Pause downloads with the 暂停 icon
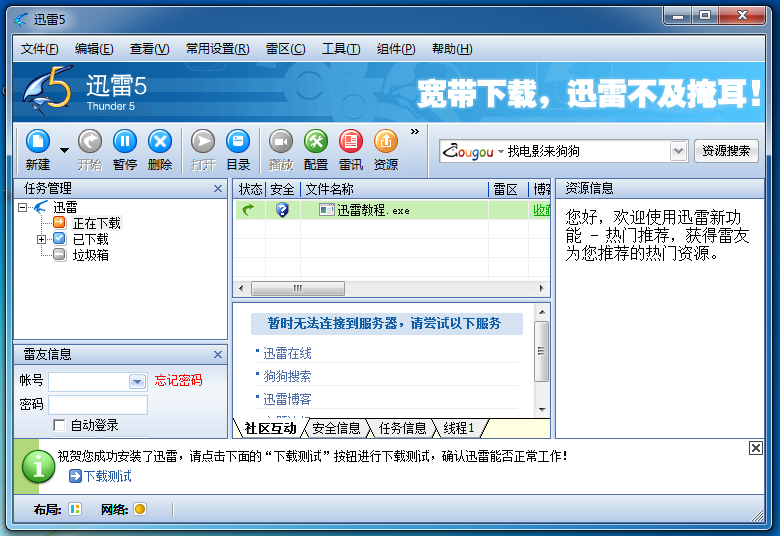This screenshot has width=780, height=536. [x=124, y=142]
